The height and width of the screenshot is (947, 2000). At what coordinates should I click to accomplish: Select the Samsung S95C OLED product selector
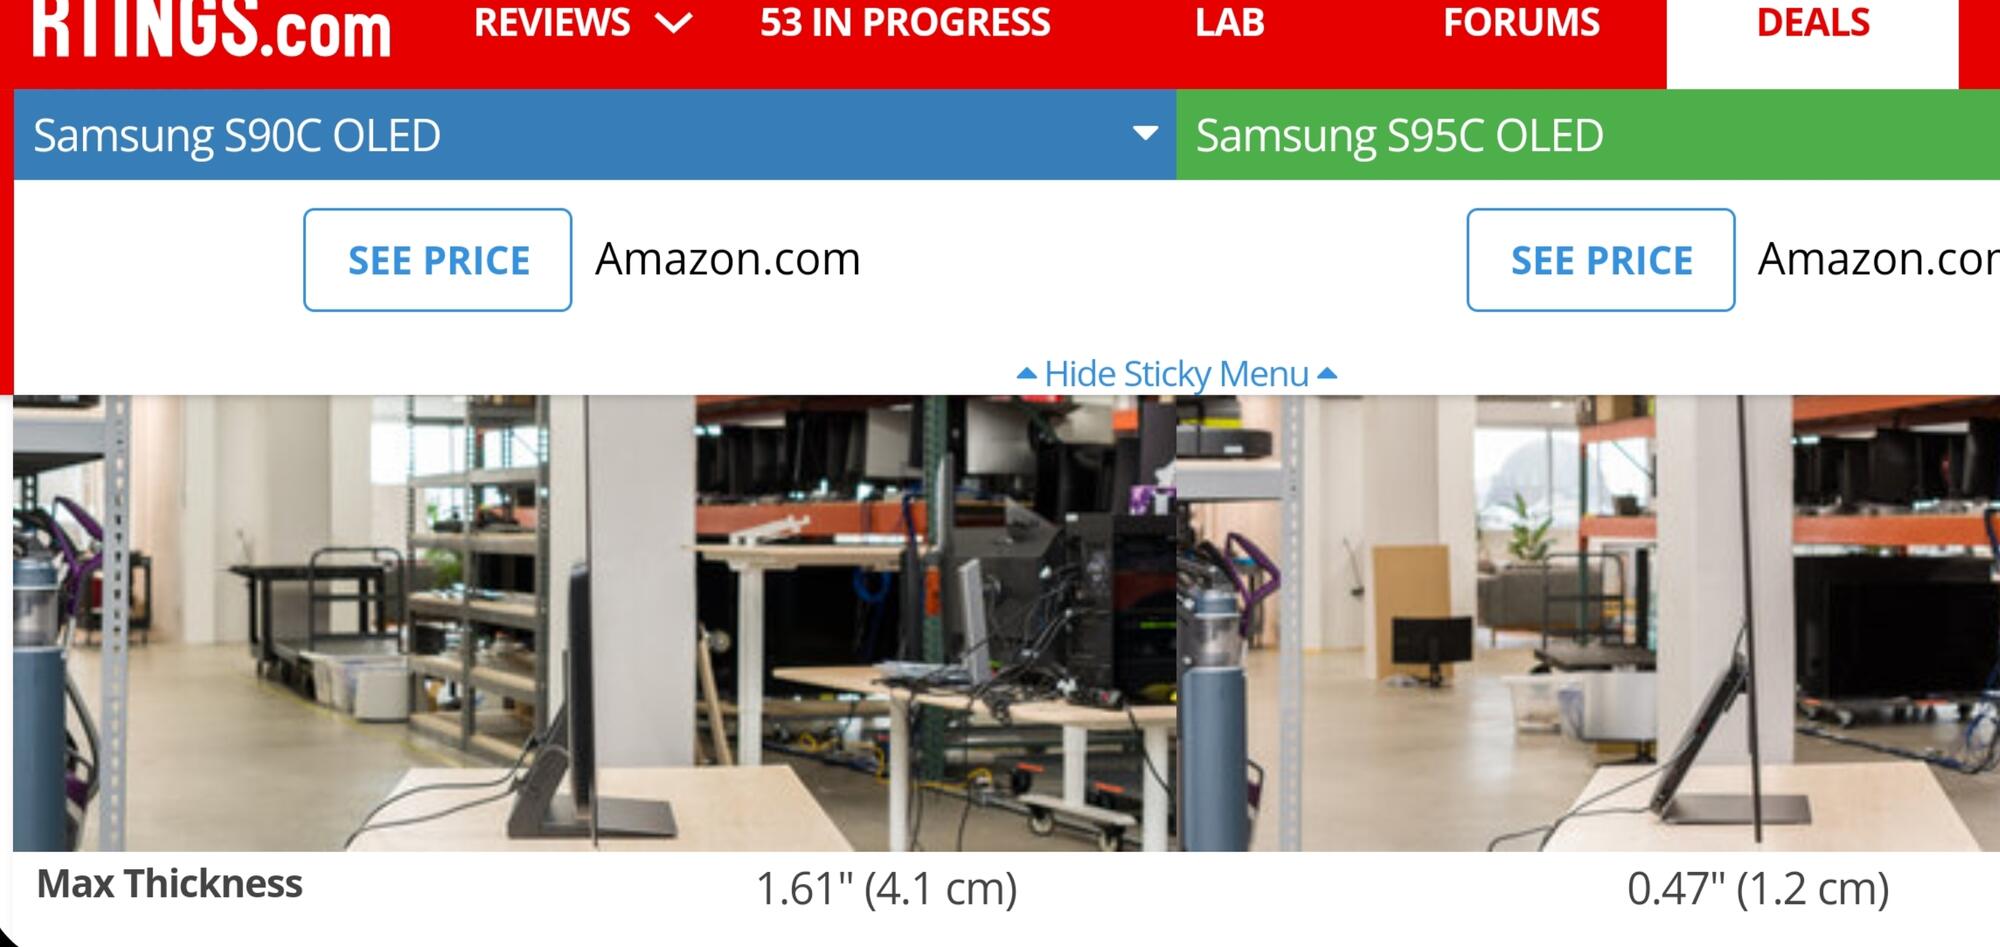point(1588,135)
